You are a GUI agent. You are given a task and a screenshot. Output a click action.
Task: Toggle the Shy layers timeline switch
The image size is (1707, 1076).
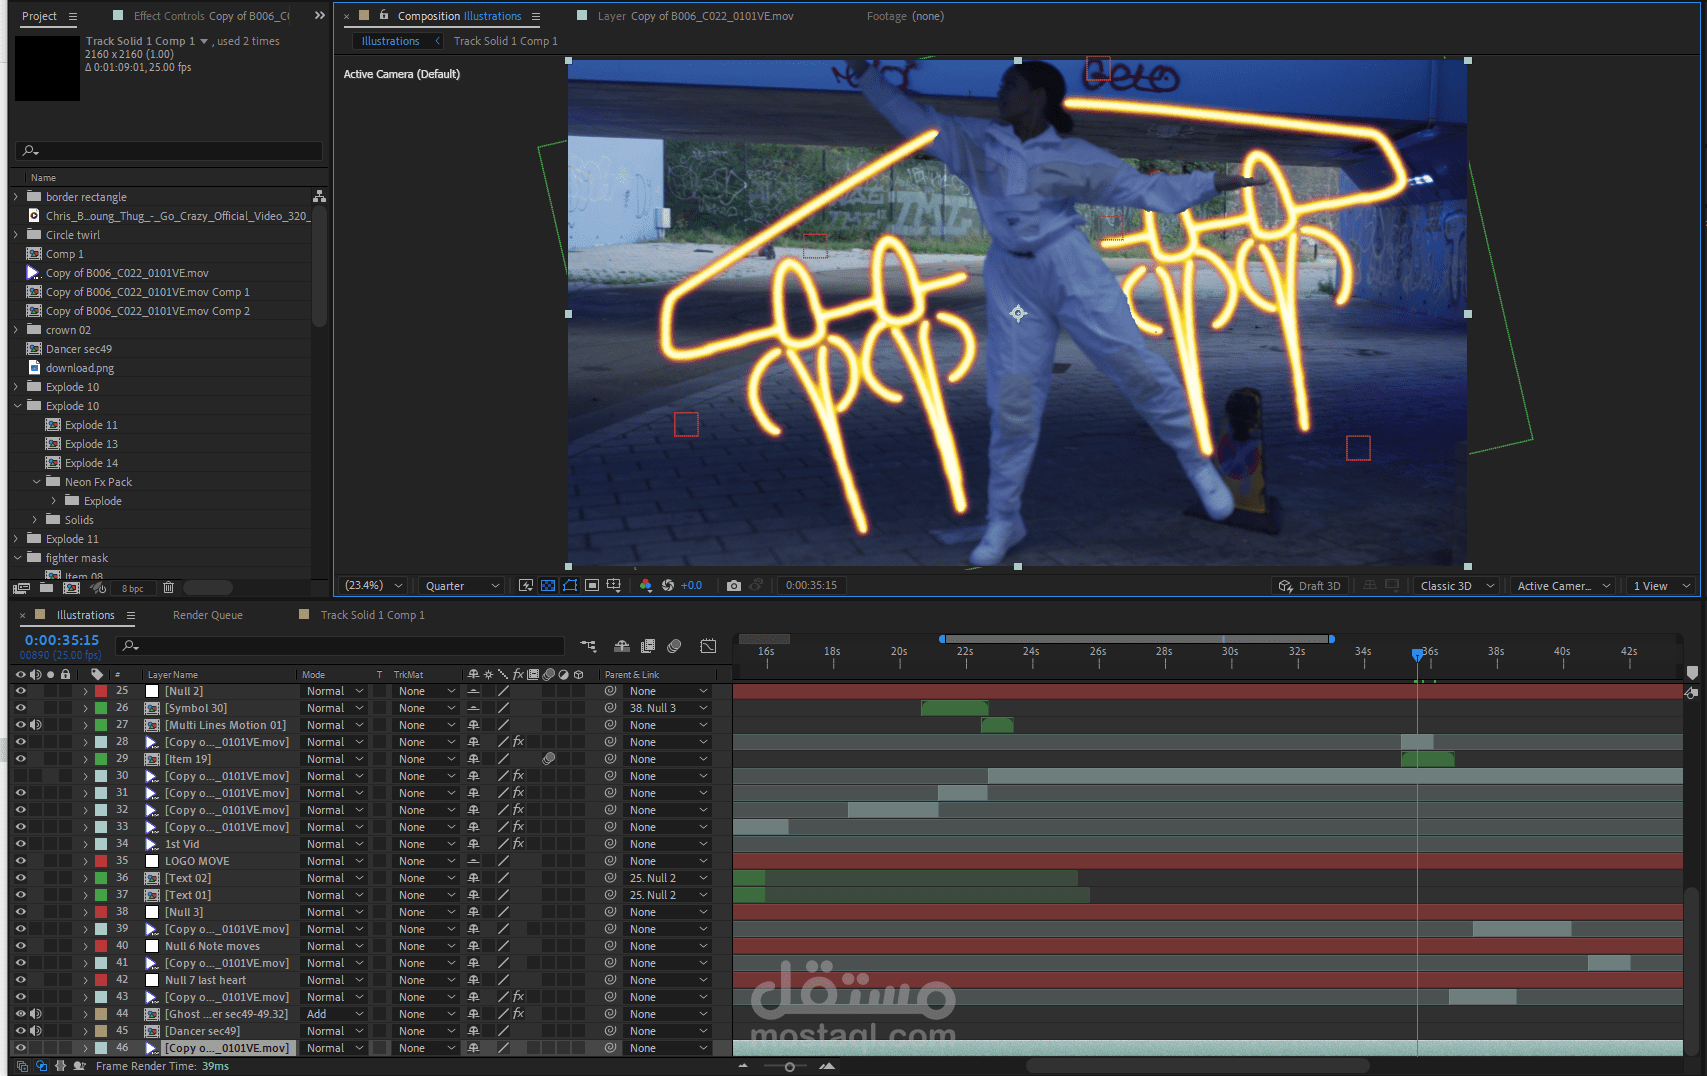pyautogui.click(x=621, y=646)
